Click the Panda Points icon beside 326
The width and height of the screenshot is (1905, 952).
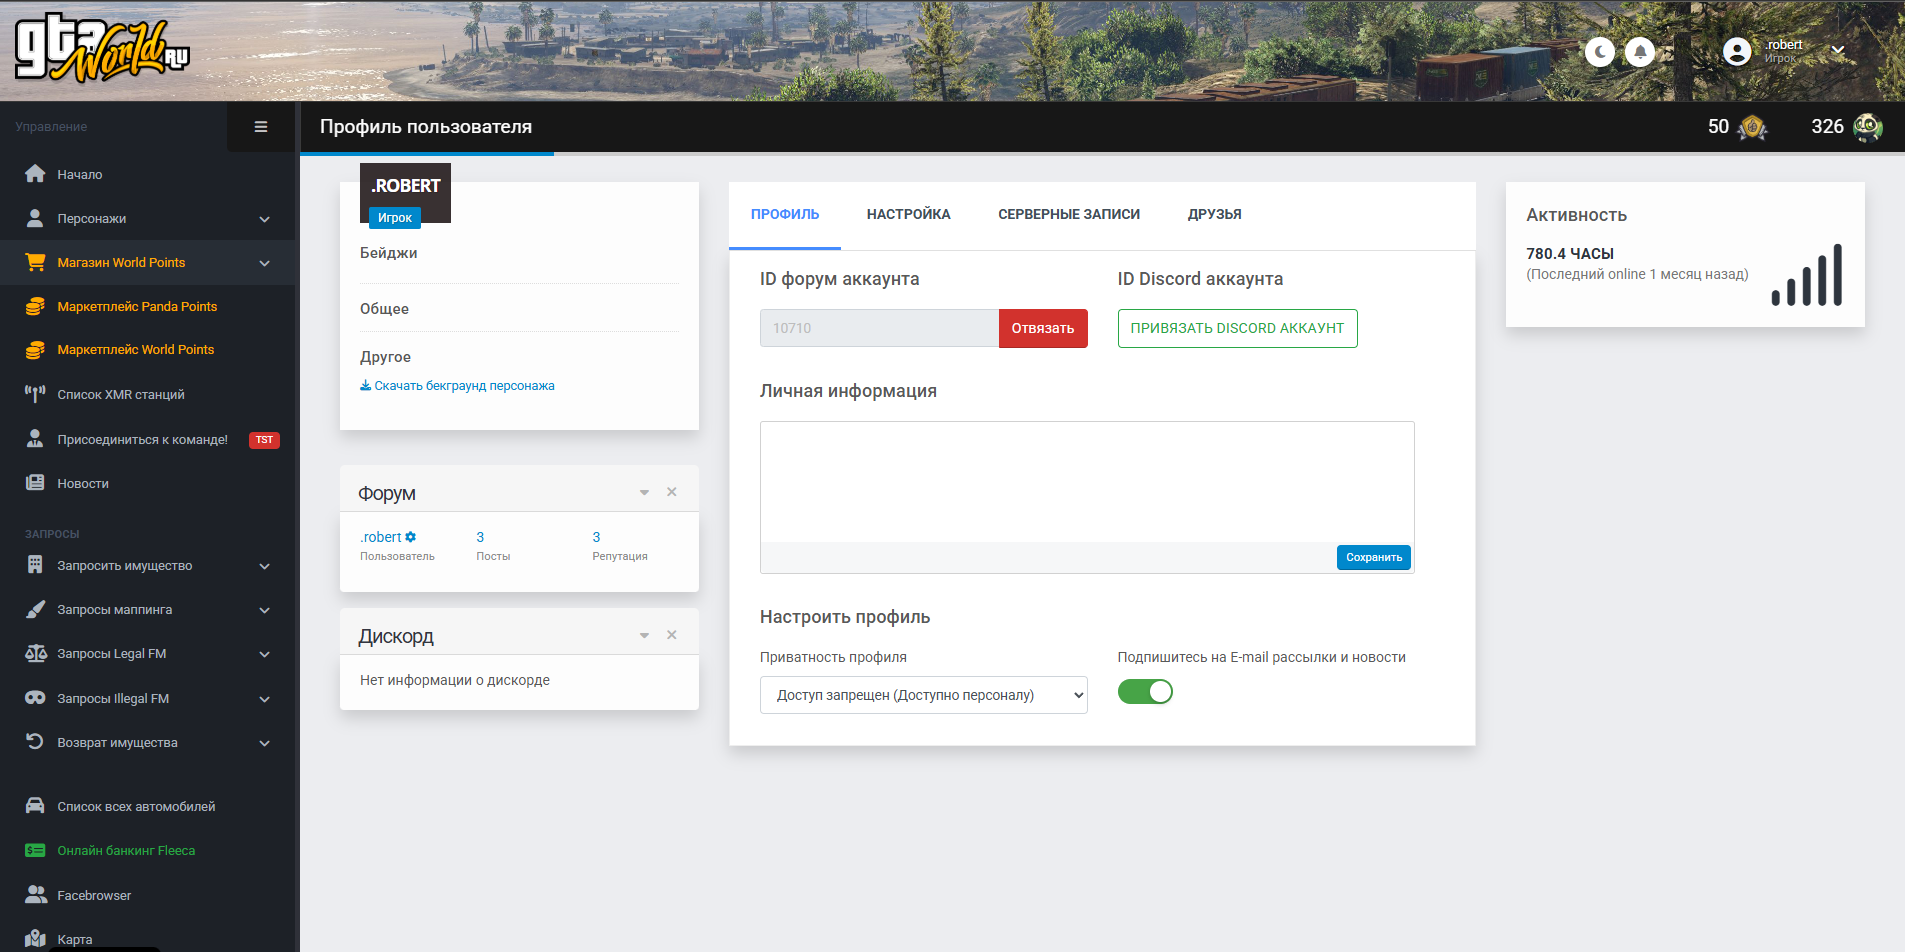1867,127
